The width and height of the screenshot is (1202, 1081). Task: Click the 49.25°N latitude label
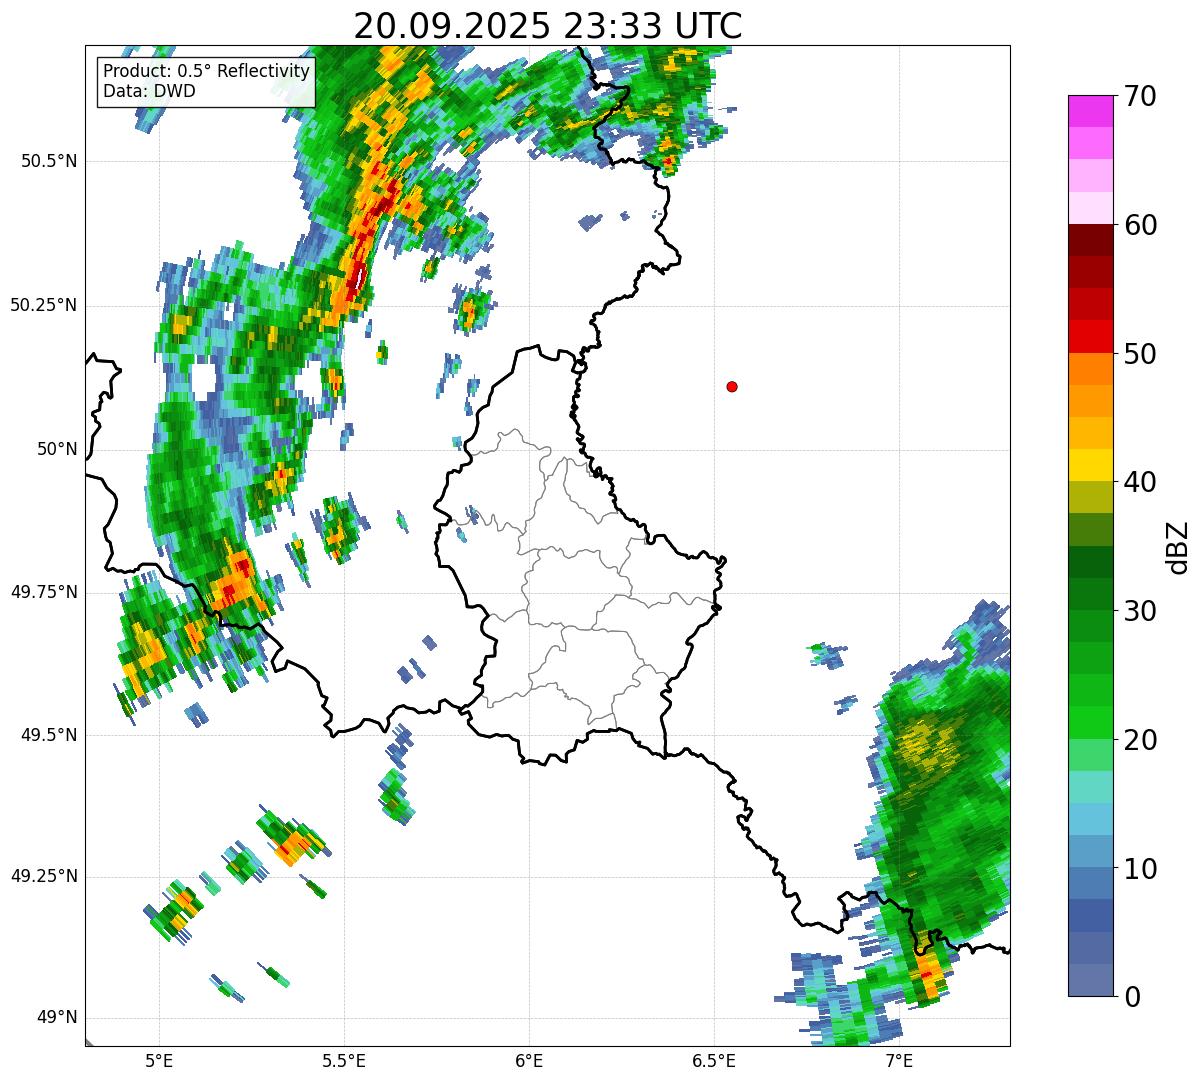(x=44, y=876)
